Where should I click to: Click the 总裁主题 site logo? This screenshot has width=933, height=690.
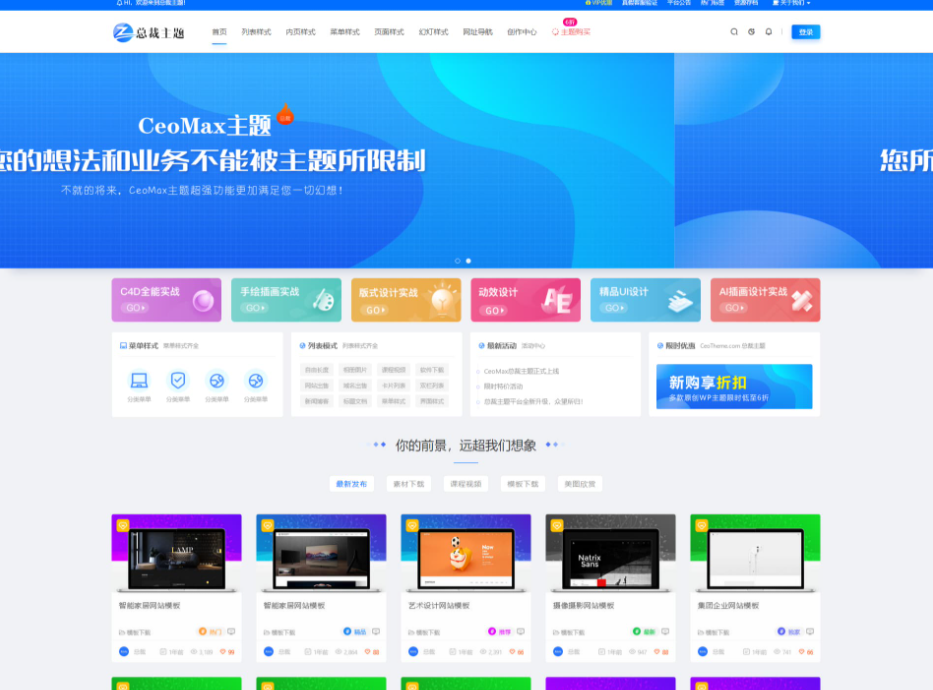(149, 32)
